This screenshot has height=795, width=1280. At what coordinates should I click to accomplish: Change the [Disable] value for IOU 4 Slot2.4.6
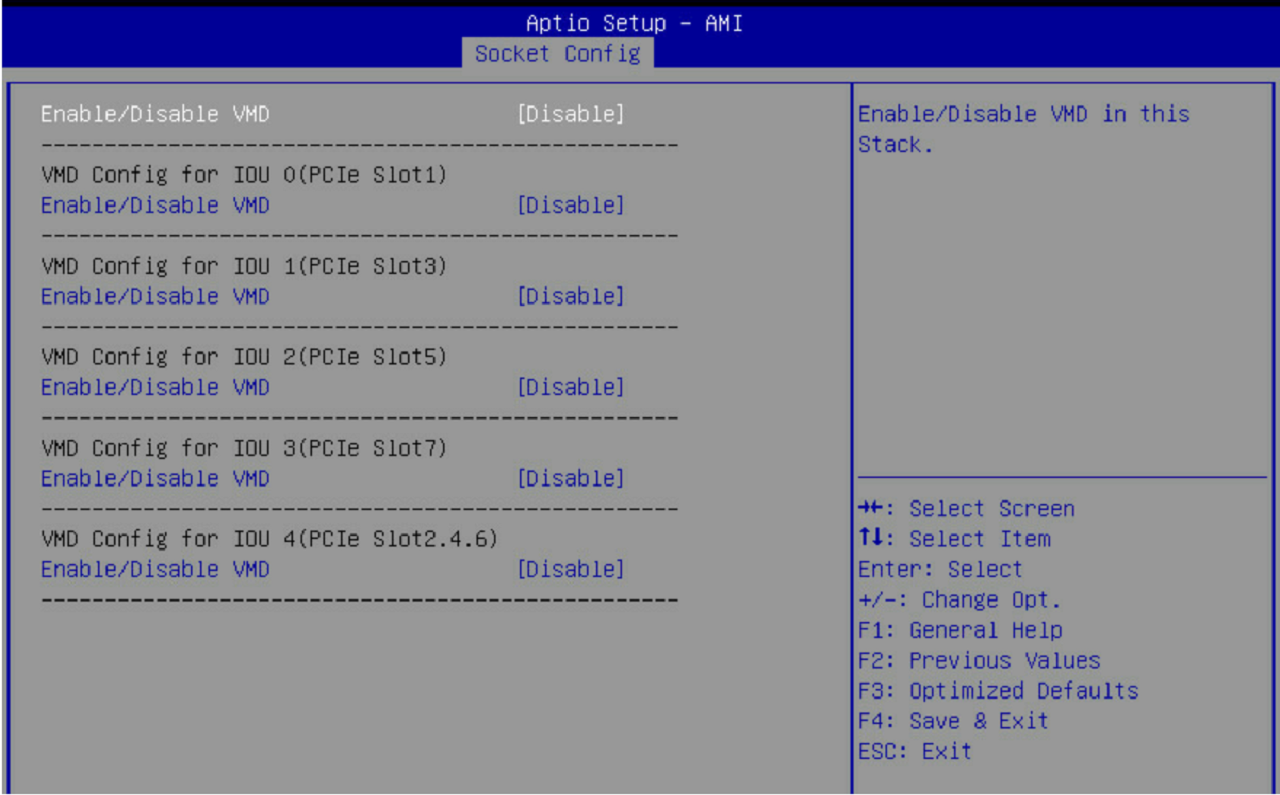tap(570, 569)
